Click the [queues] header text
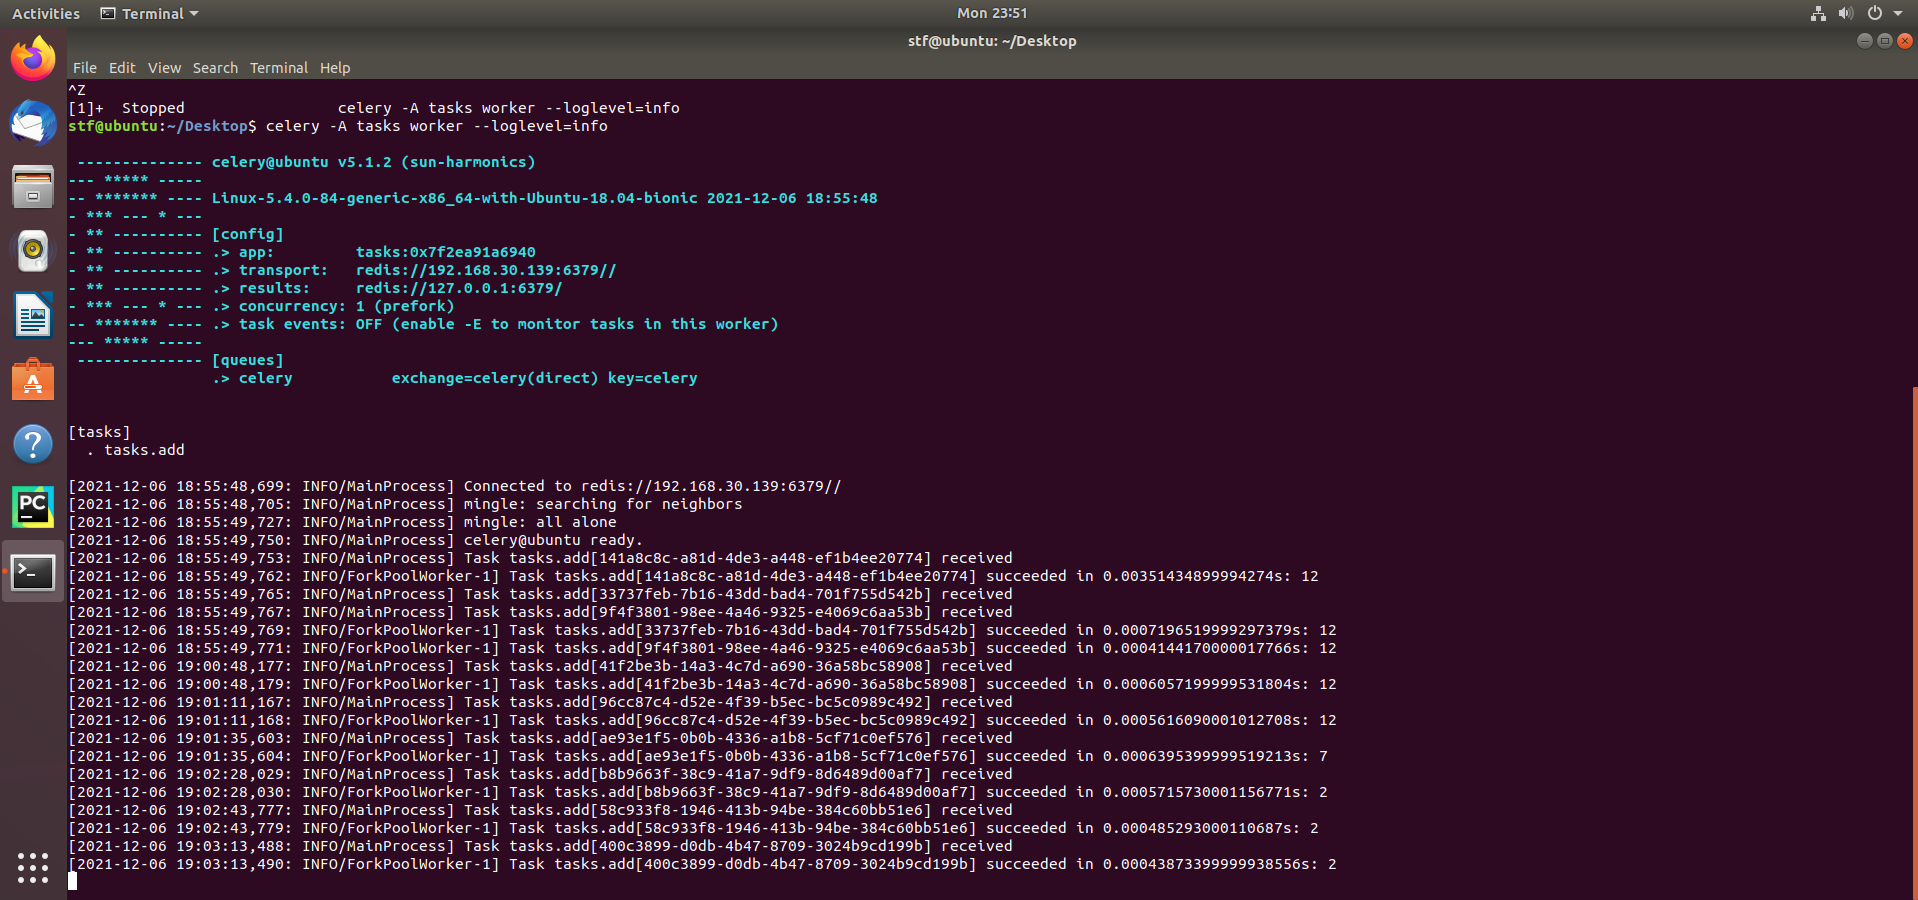The width and height of the screenshot is (1918, 900). pos(247,360)
